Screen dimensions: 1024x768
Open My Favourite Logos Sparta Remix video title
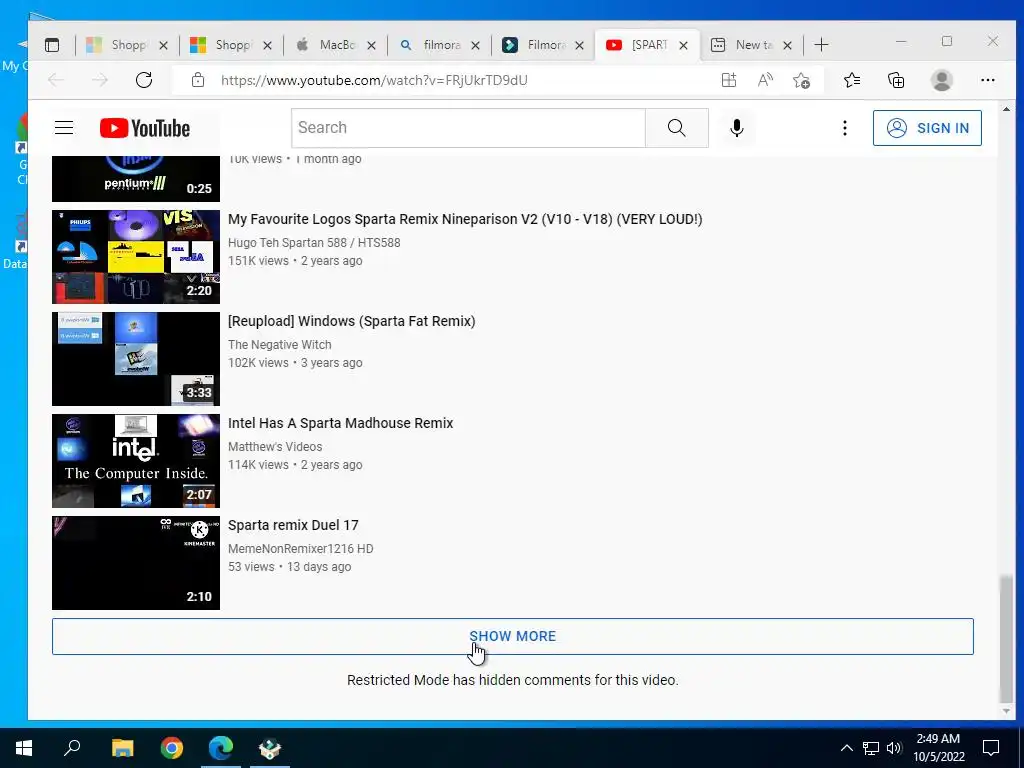click(x=465, y=219)
